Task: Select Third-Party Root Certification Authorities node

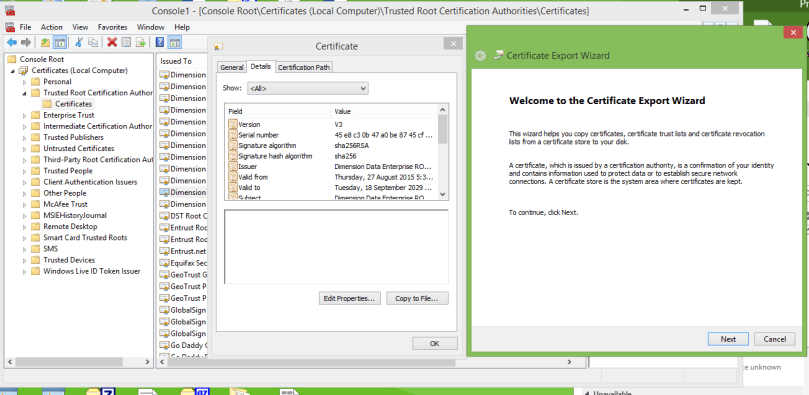Action: (98, 160)
